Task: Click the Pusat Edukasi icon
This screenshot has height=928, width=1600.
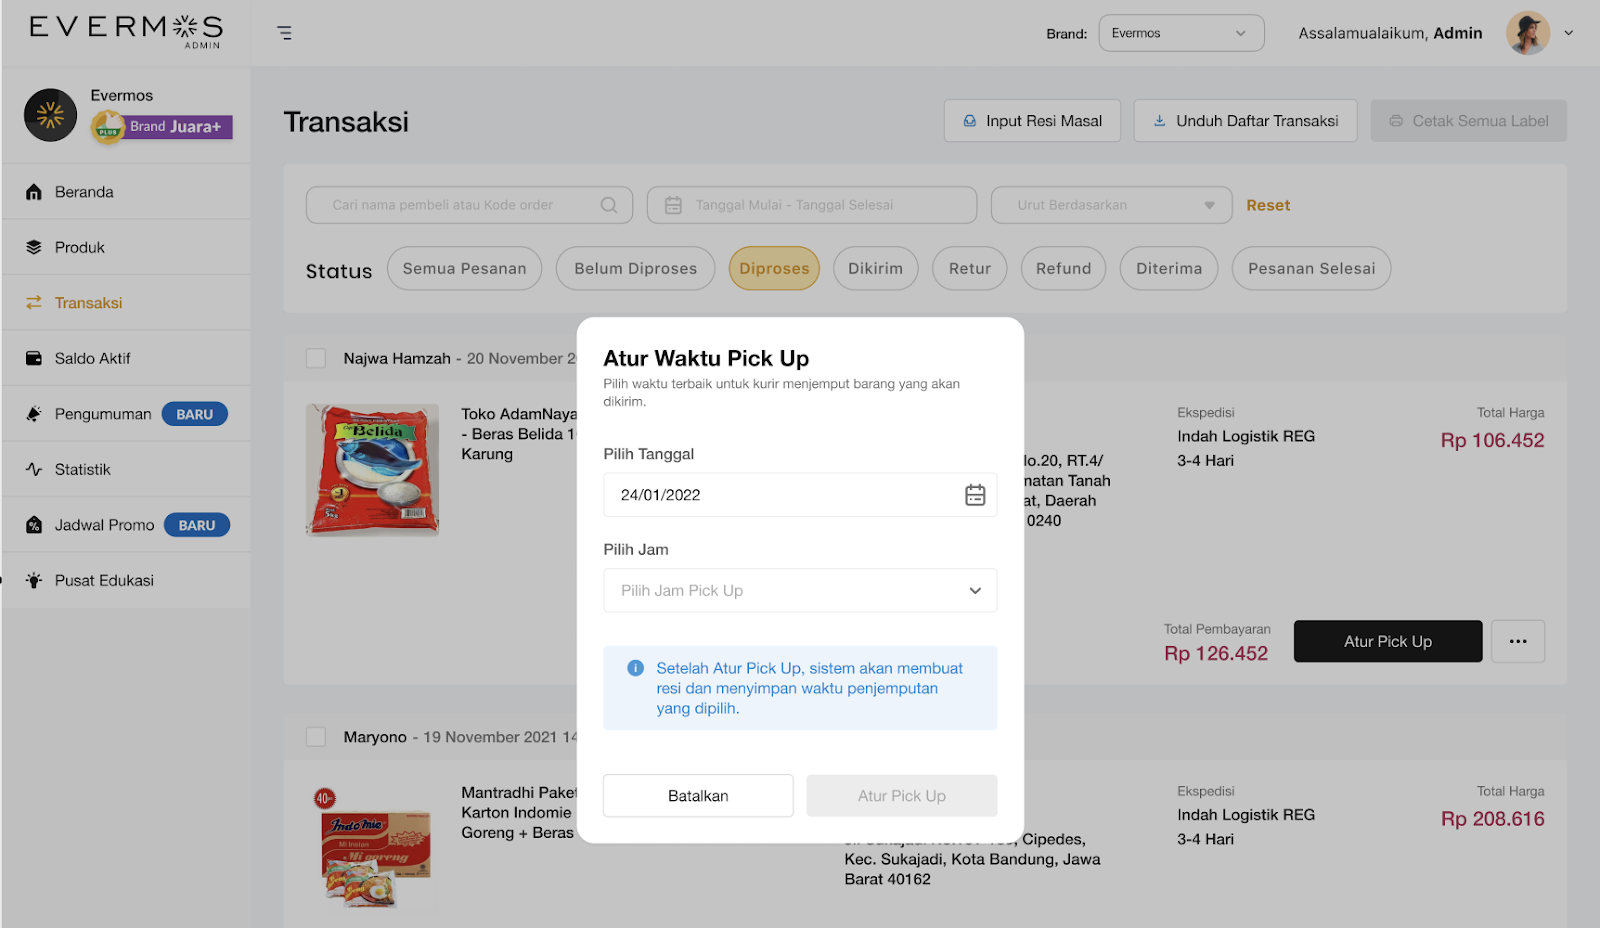Action: [x=34, y=580]
